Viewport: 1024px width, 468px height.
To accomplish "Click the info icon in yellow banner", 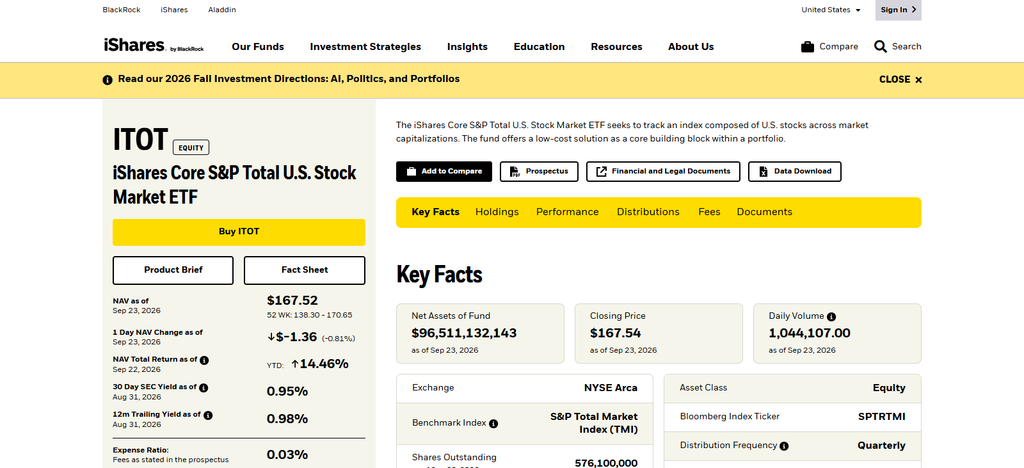I will pos(108,80).
